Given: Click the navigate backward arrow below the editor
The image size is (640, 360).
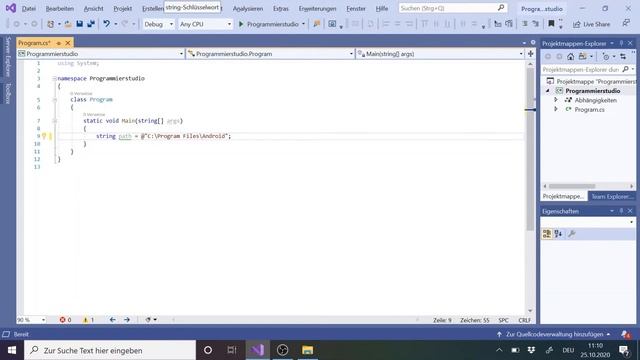Looking at the screenshot, I should (113, 320).
